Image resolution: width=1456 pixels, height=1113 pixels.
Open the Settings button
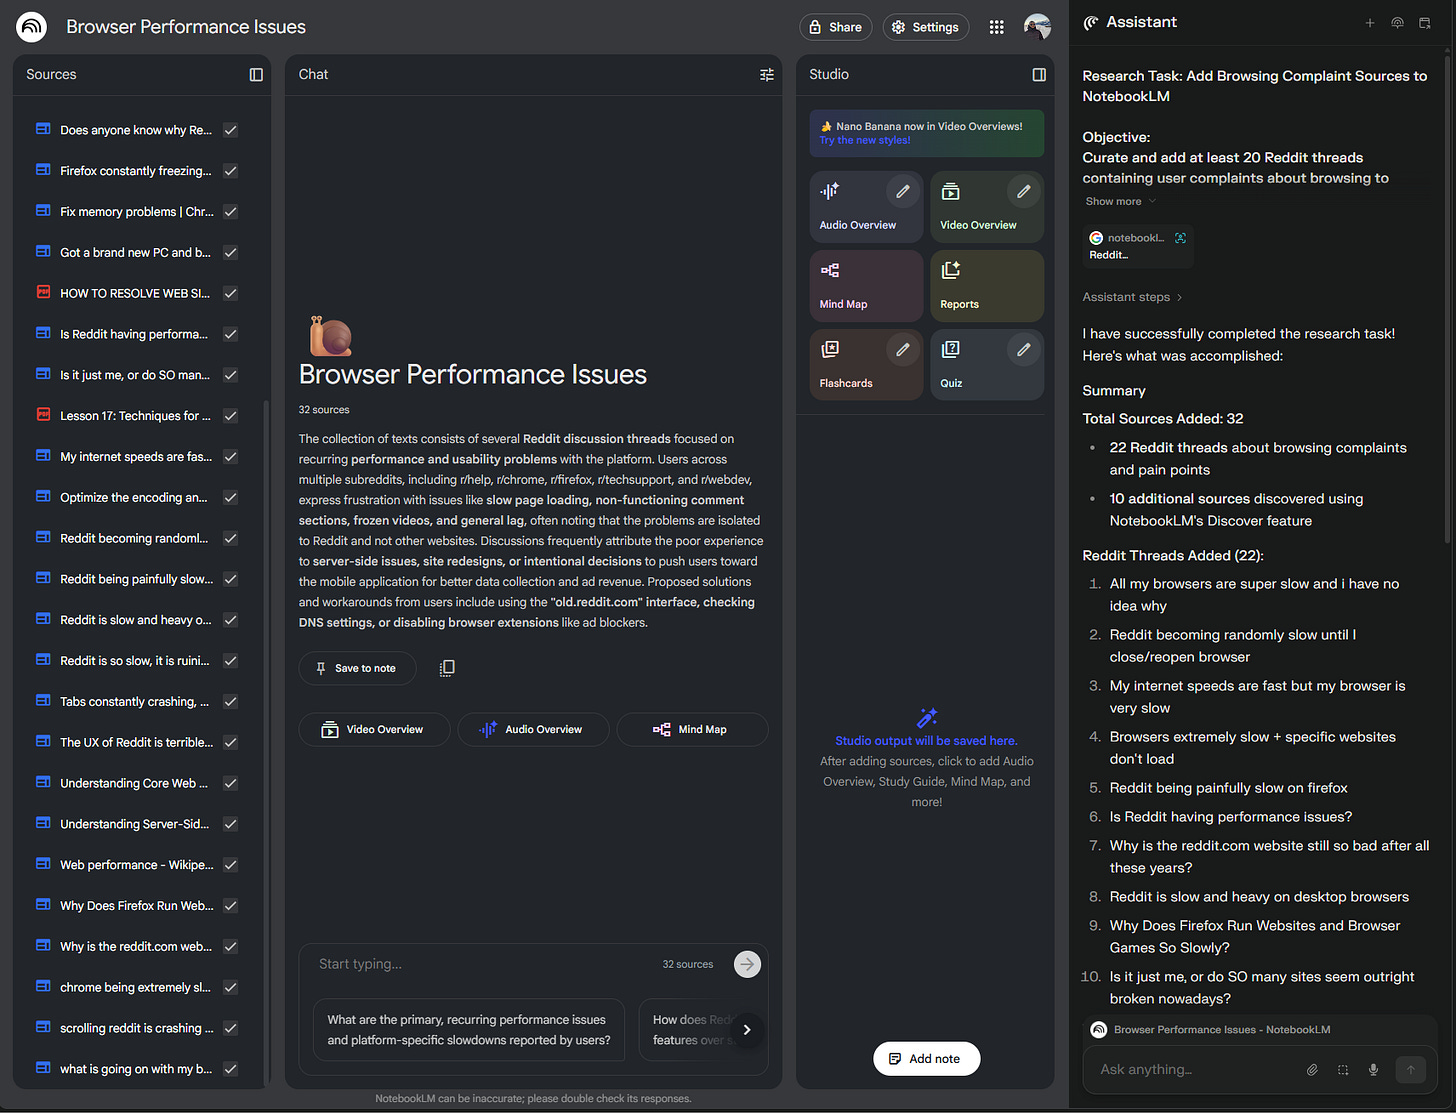click(926, 27)
